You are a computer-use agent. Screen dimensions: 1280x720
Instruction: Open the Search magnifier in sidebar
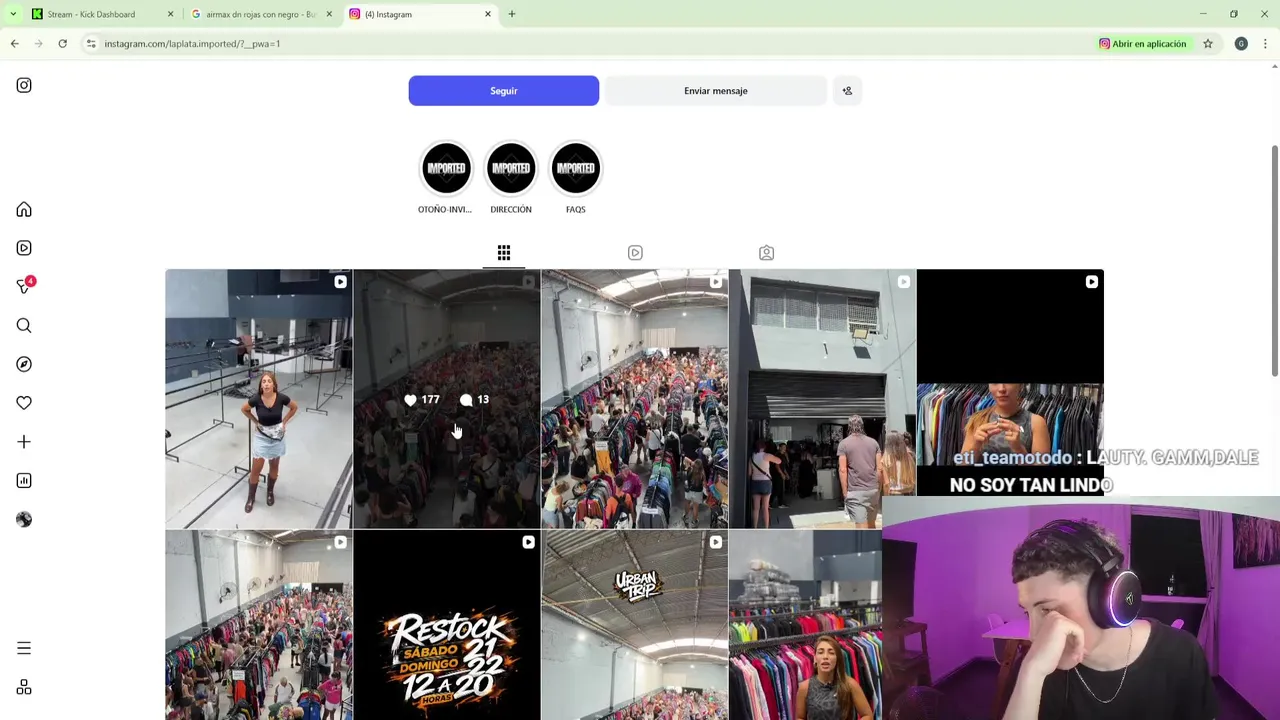point(24,325)
